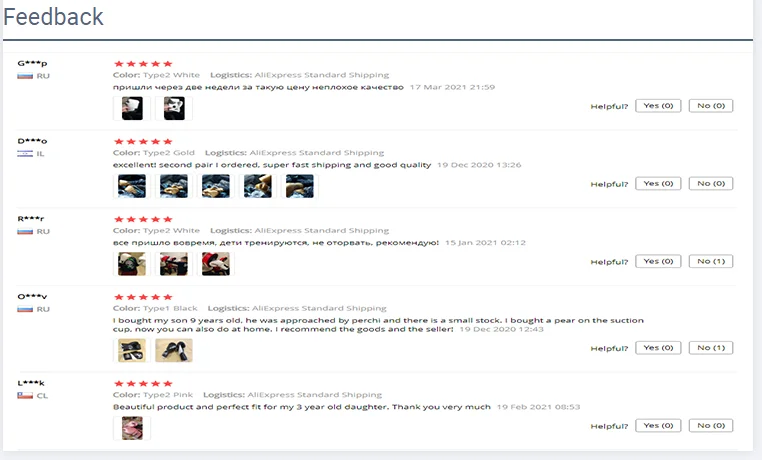Open first photo in O***v's review
Image resolution: width=762 pixels, height=460 pixels.
[x=132, y=350]
